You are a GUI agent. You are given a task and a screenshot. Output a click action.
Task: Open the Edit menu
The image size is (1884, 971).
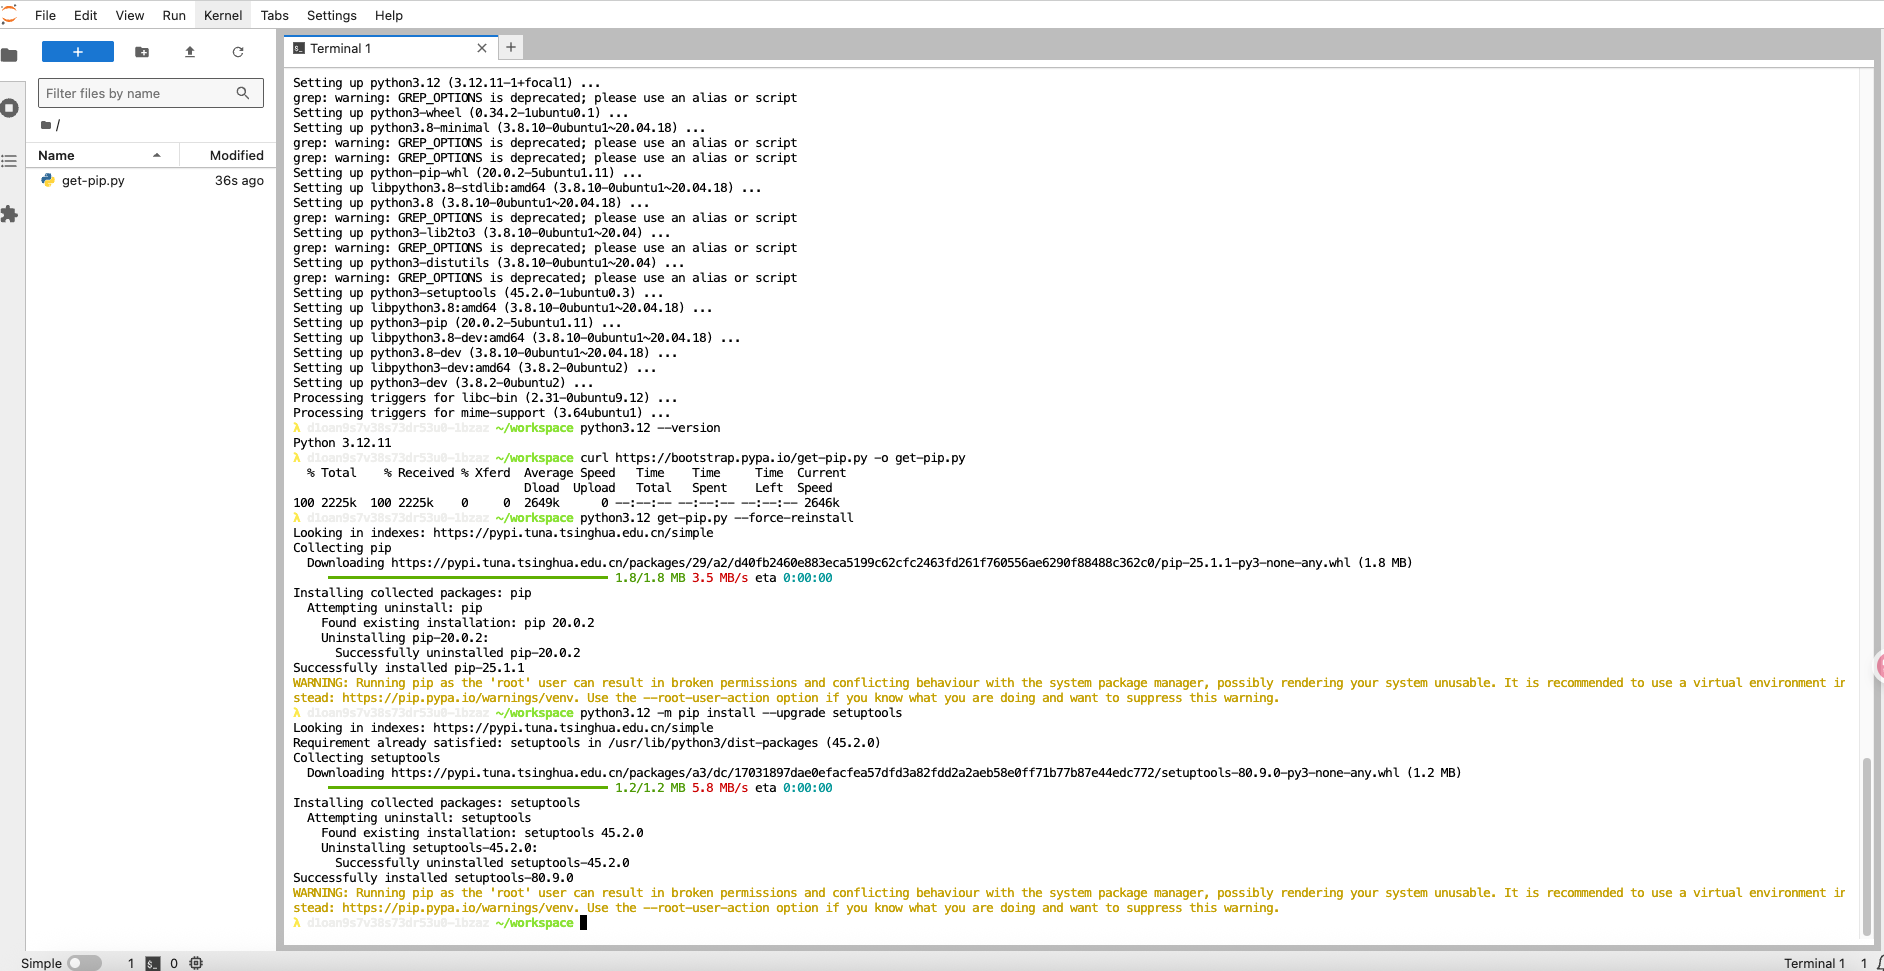pos(86,15)
